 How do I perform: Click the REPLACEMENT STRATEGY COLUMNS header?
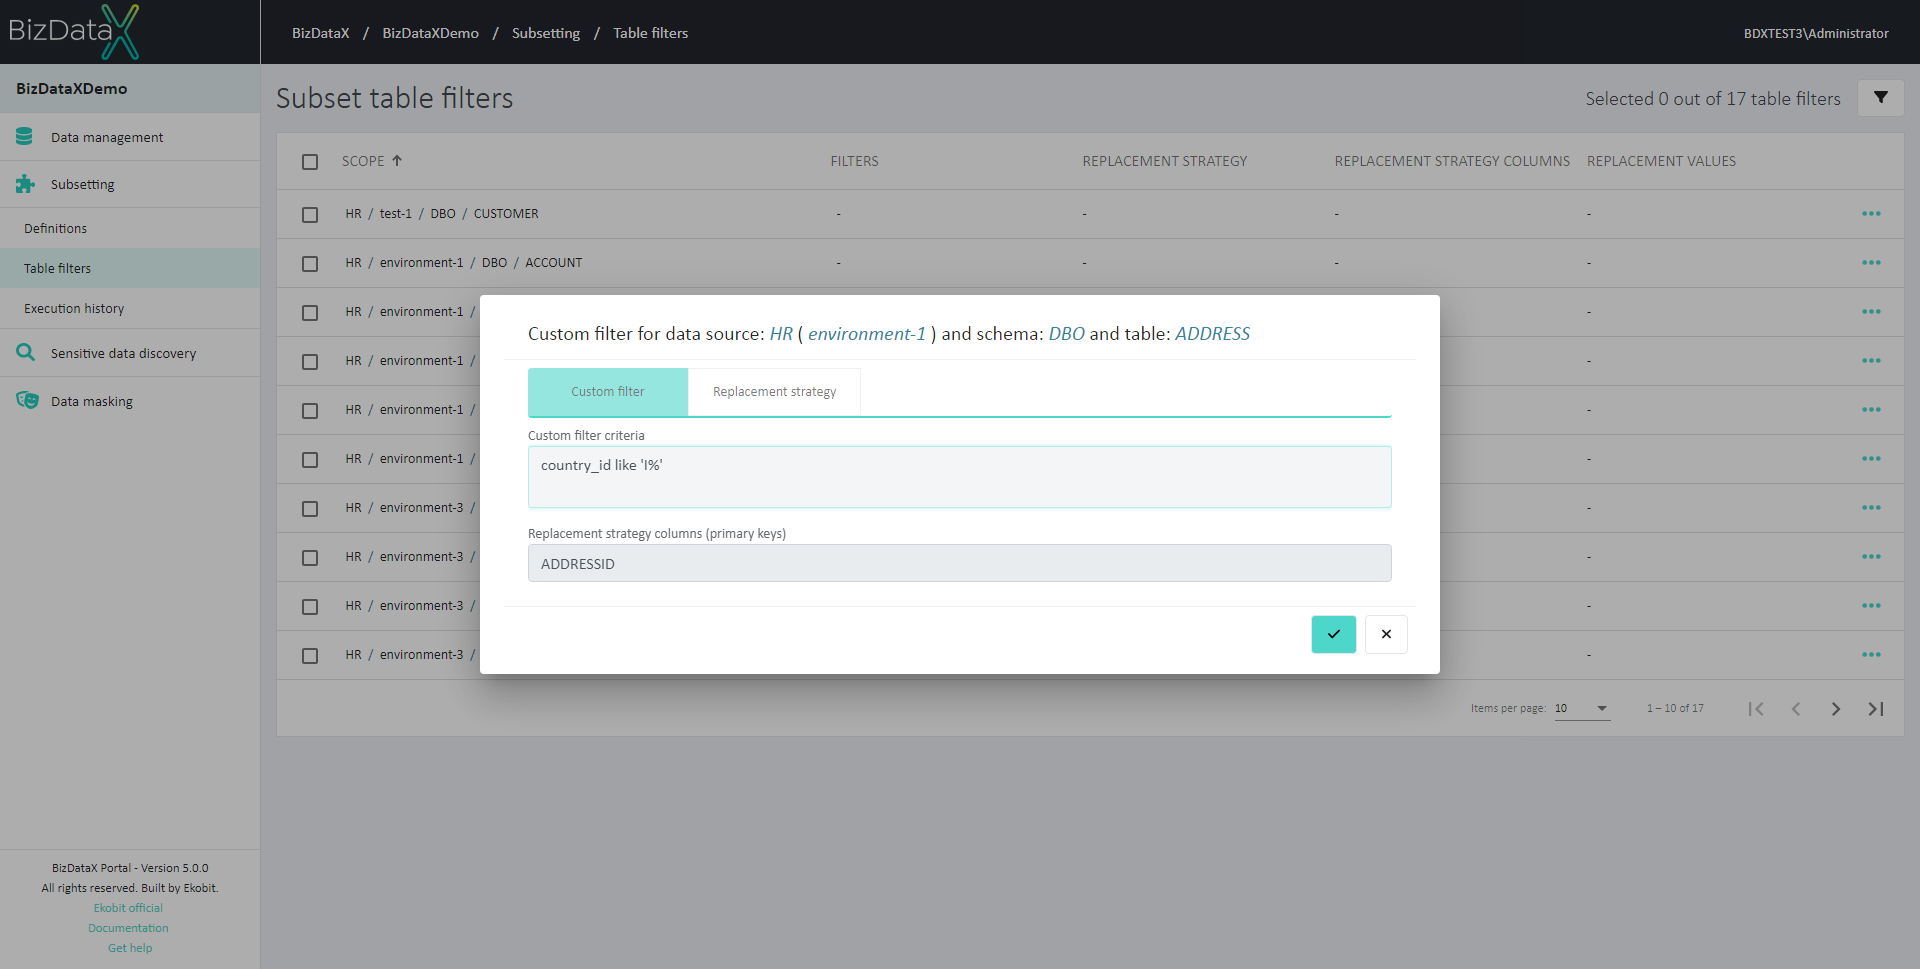click(1452, 161)
